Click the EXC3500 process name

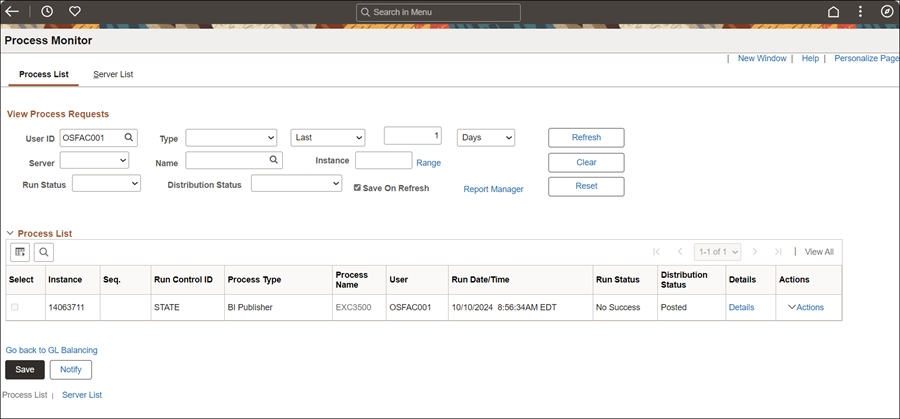click(x=354, y=307)
